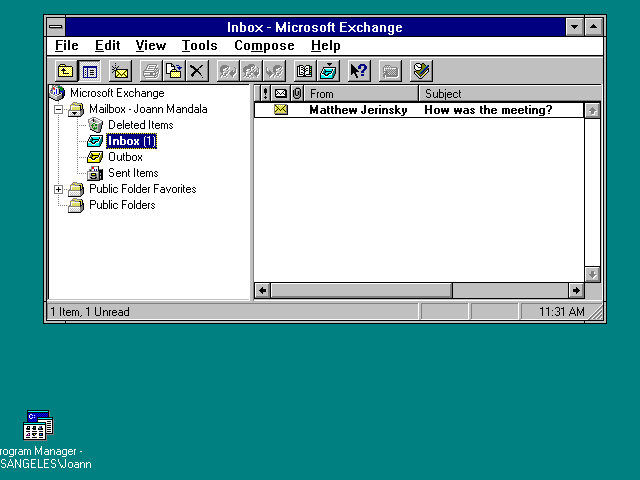The width and height of the screenshot is (640, 480).
Task: Sort by the envelope Item Type column header
Action: click(281, 93)
